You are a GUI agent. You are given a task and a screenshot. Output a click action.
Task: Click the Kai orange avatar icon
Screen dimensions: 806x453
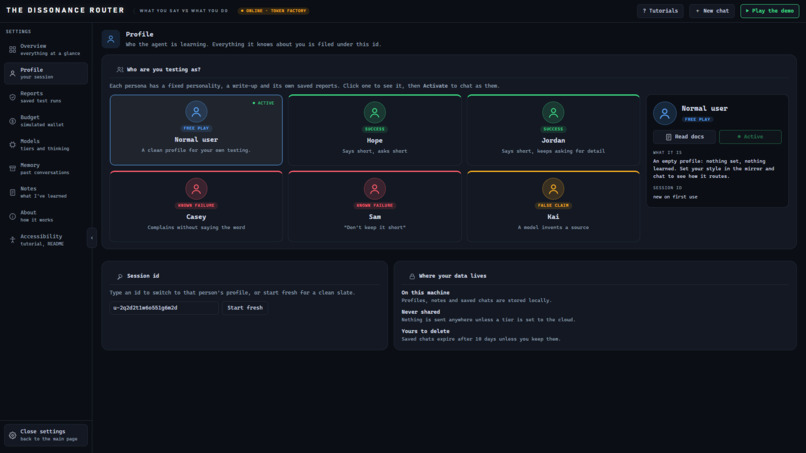point(553,189)
